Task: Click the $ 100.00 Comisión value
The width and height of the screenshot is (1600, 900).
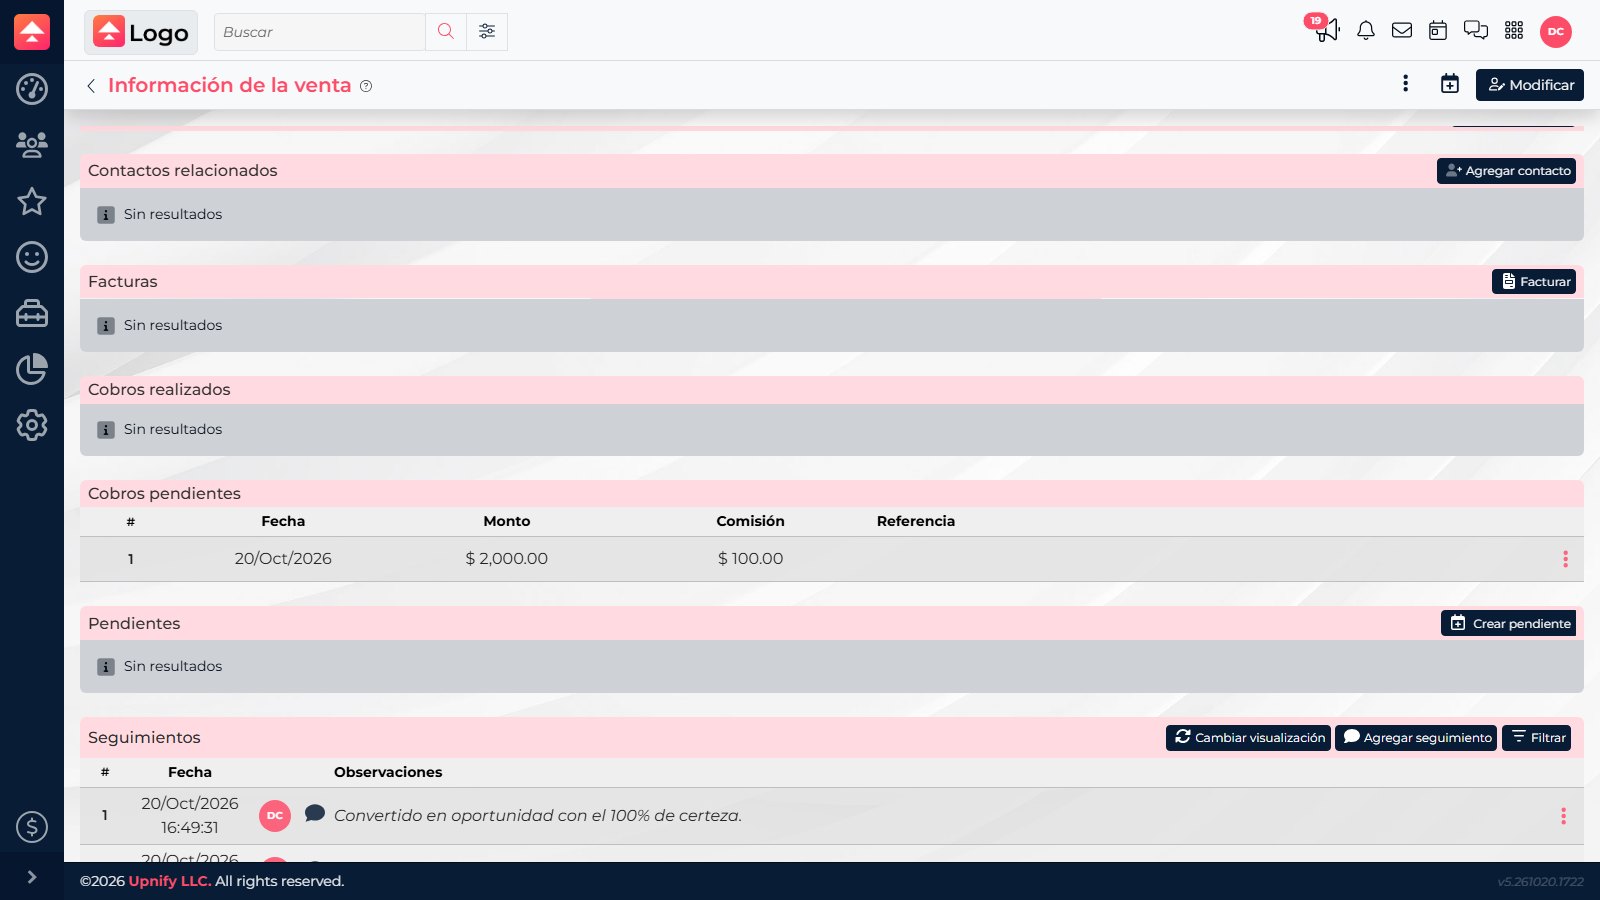Action: coord(750,559)
